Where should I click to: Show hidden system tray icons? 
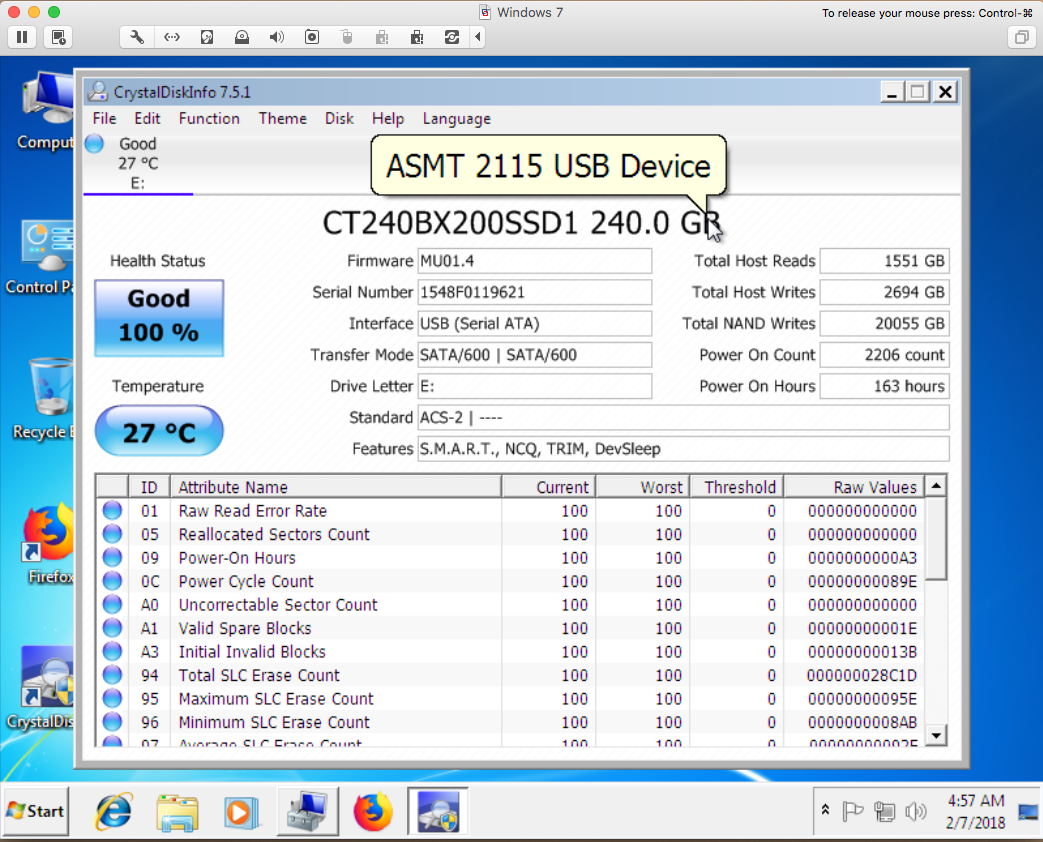pyautogui.click(x=825, y=810)
